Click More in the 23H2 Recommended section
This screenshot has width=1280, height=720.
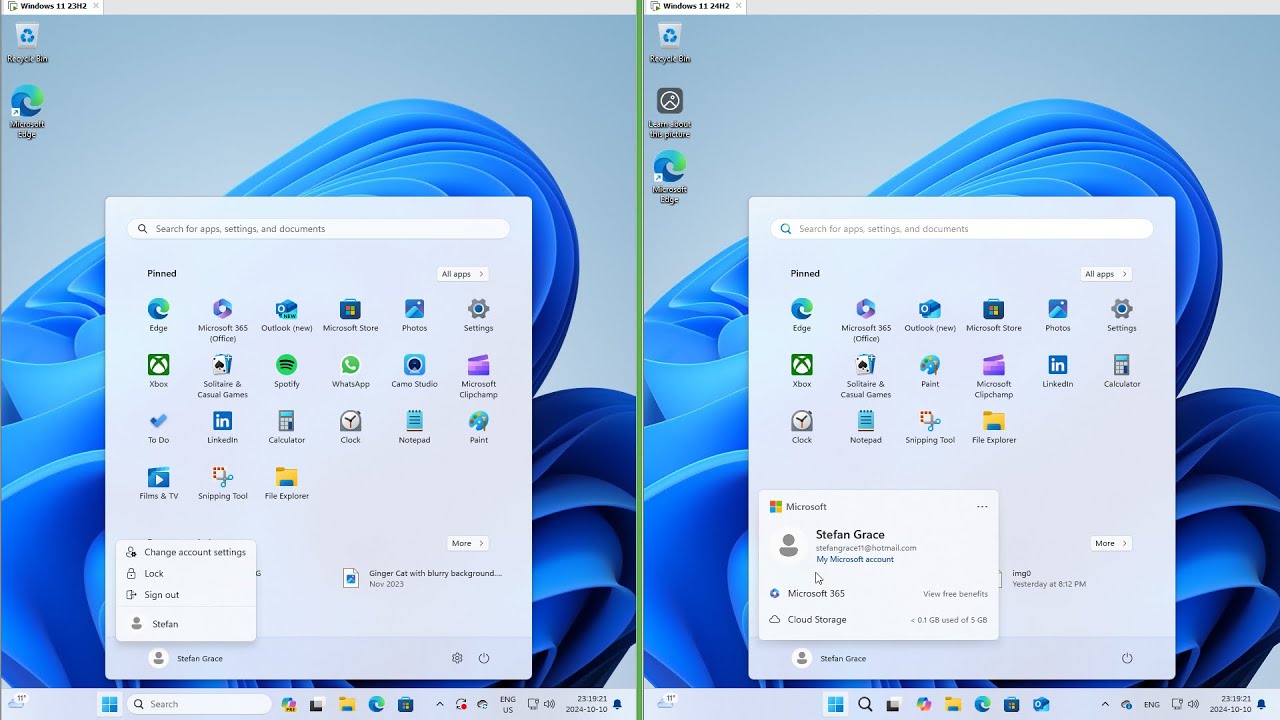pos(467,543)
